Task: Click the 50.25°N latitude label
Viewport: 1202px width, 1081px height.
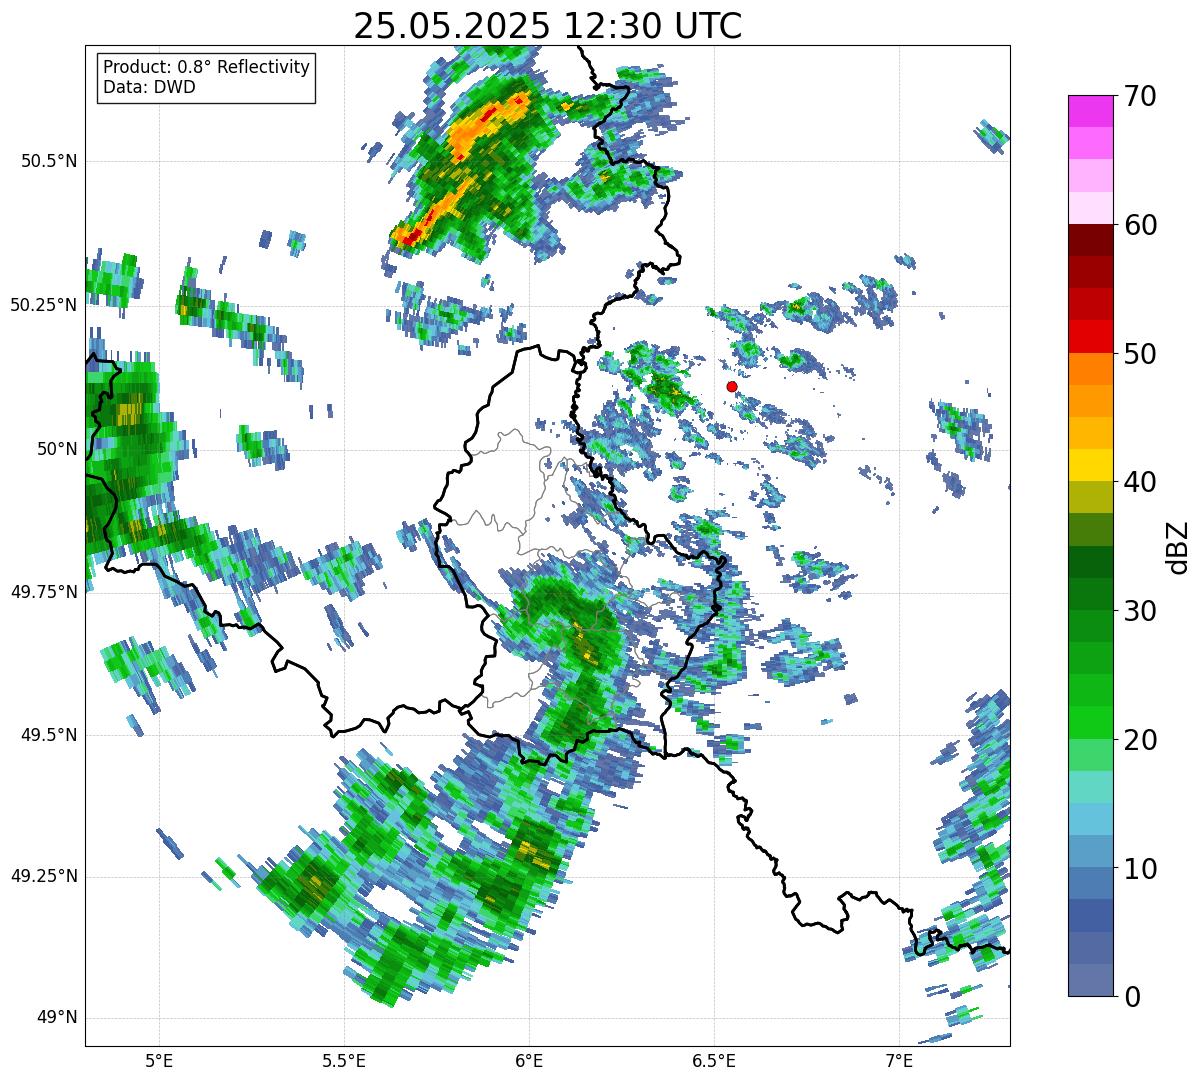Action: [x=44, y=305]
